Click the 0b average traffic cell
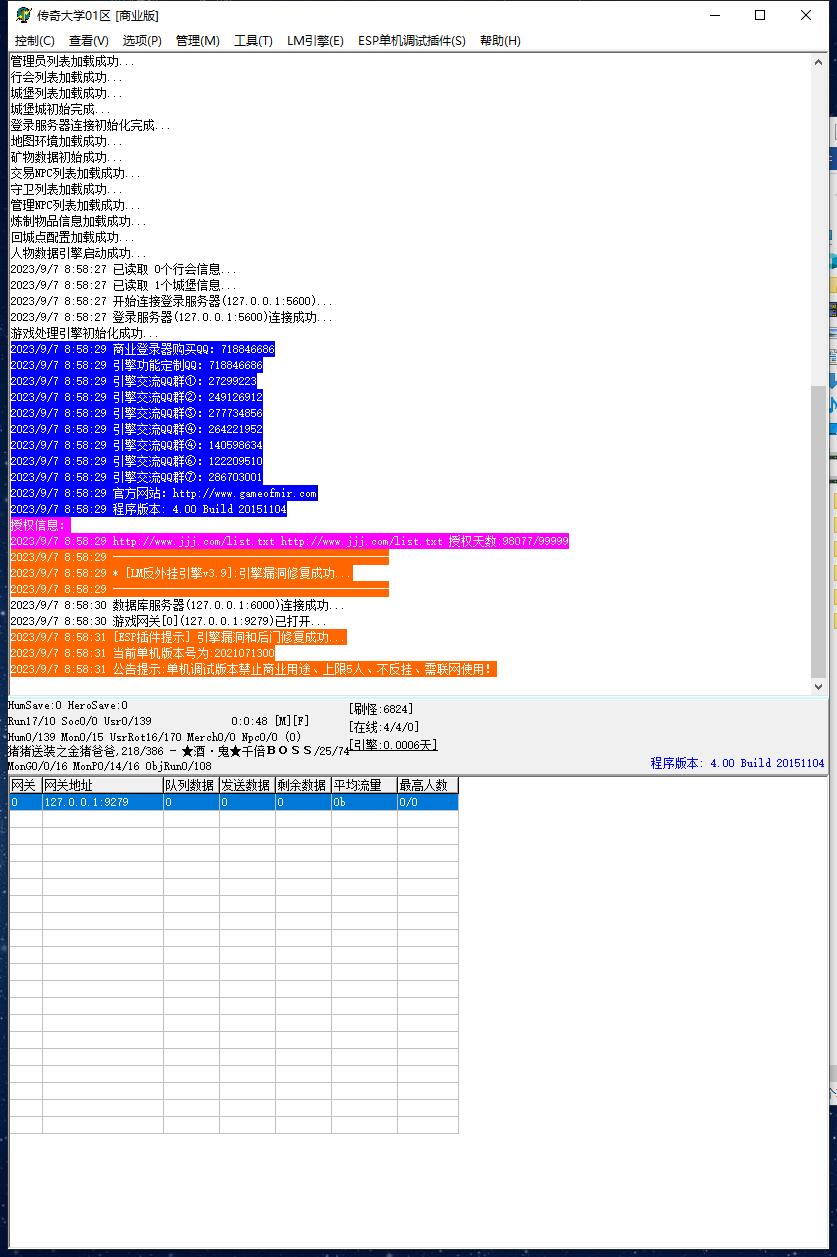Viewport: 837px width, 1257px height. (x=364, y=802)
